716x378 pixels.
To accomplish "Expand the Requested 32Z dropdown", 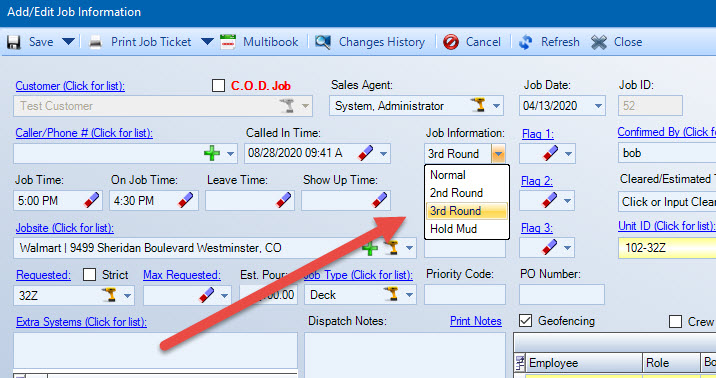I will click(128, 295).
